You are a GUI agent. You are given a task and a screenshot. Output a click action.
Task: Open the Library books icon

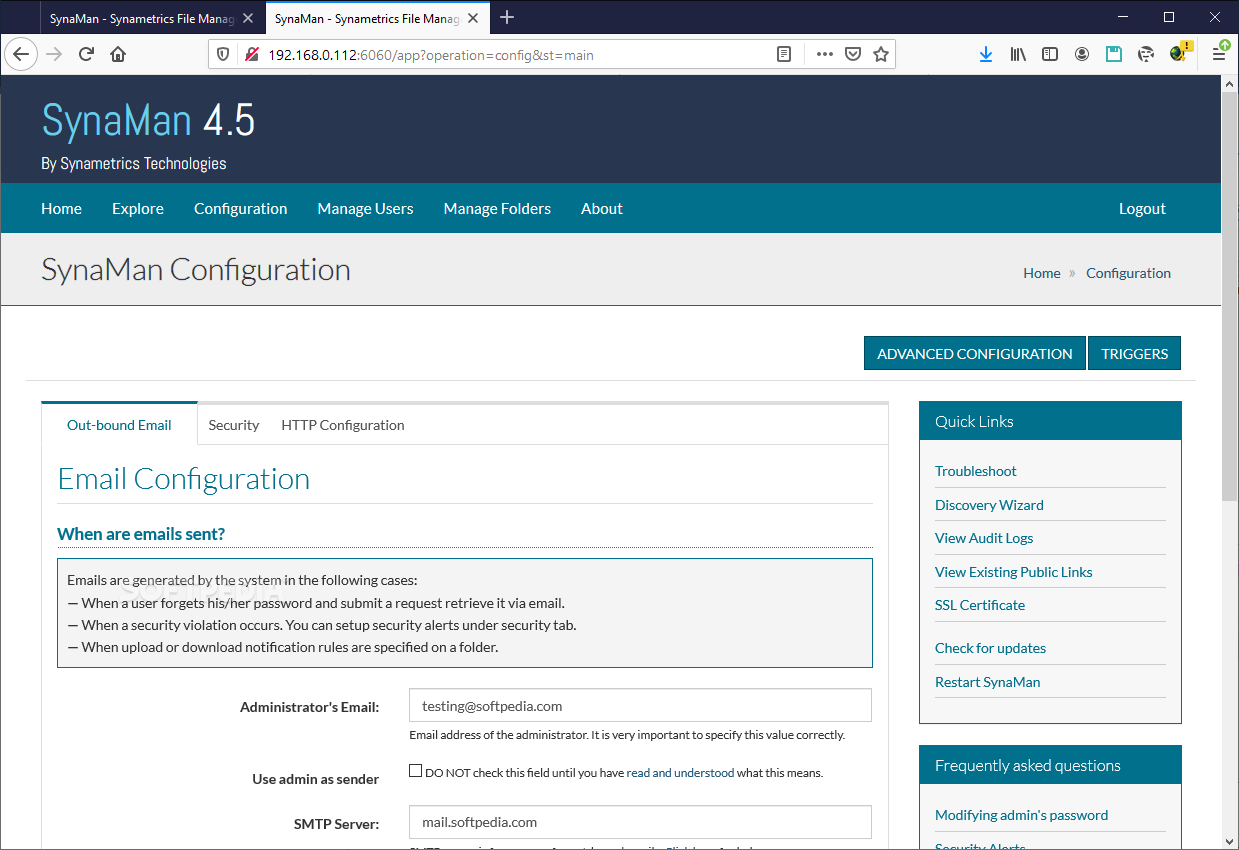(1018, 54)
